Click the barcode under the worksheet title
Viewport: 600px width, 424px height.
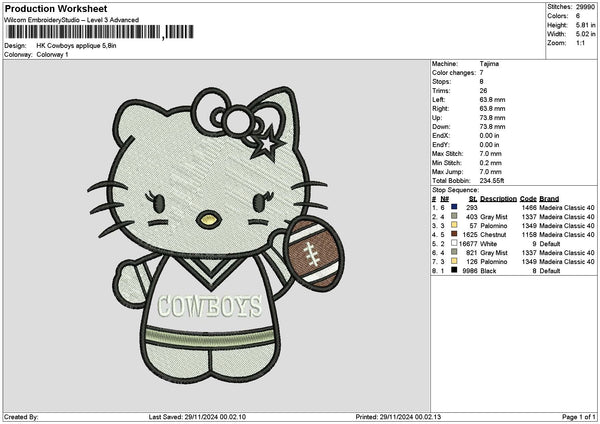(x=100, y=32)
